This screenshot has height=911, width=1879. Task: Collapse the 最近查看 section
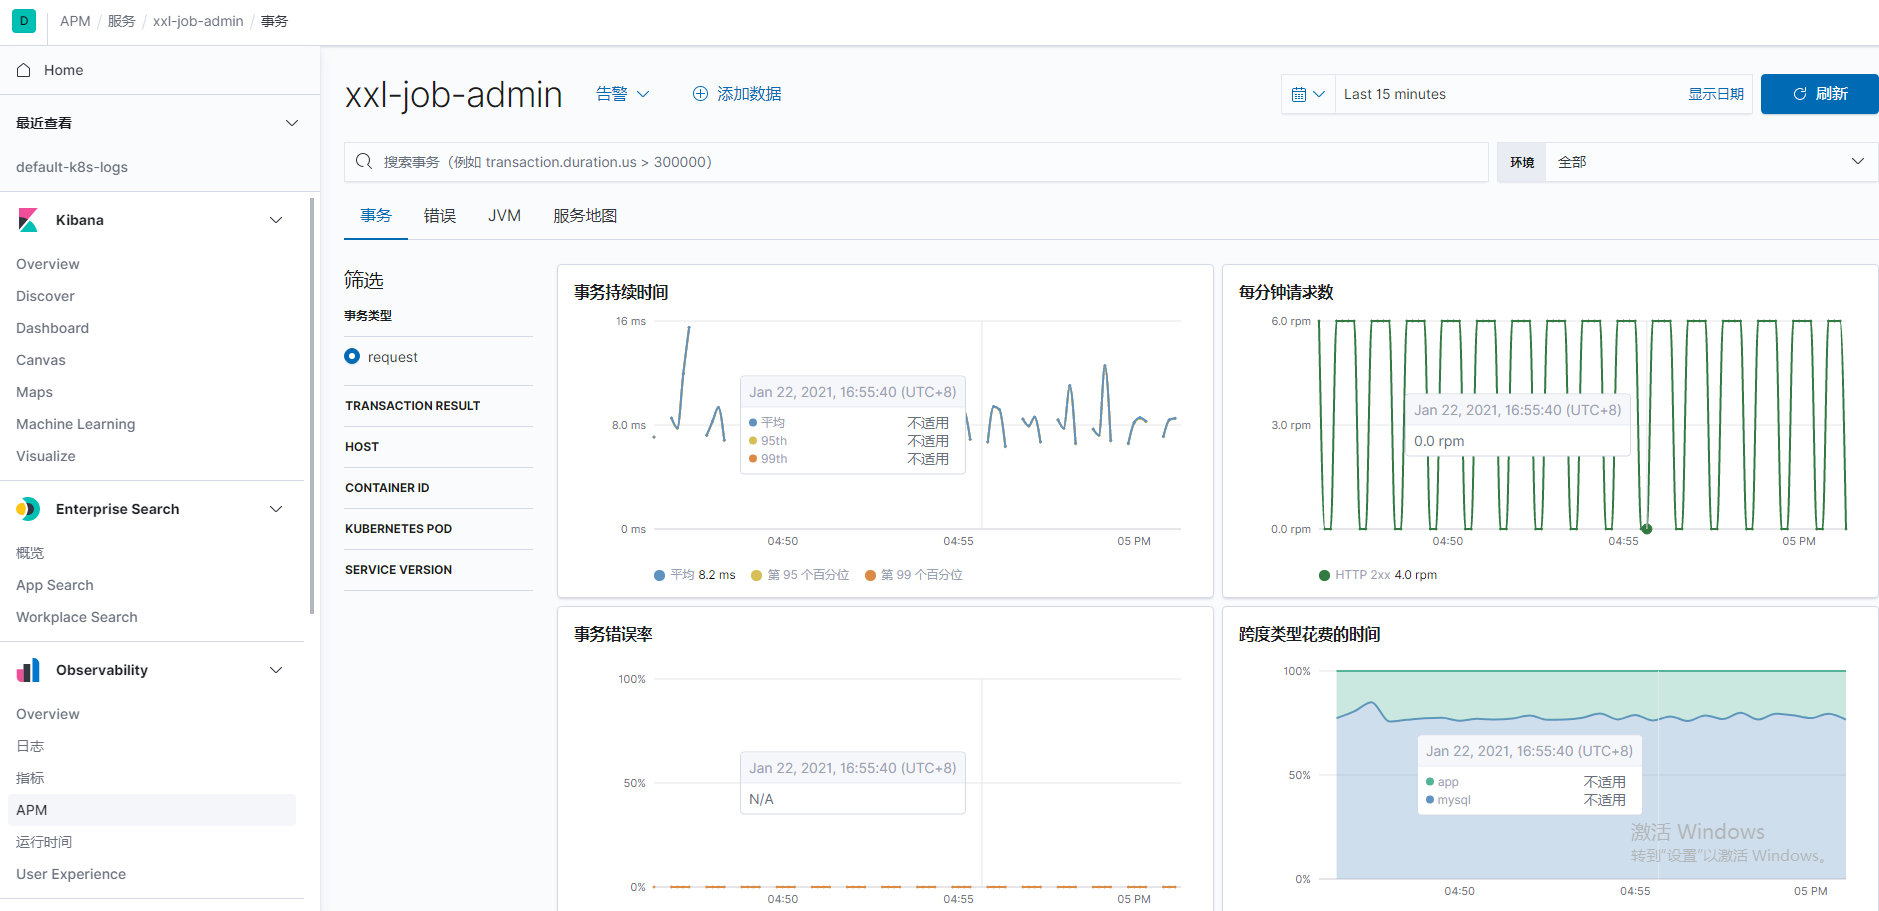292,123
